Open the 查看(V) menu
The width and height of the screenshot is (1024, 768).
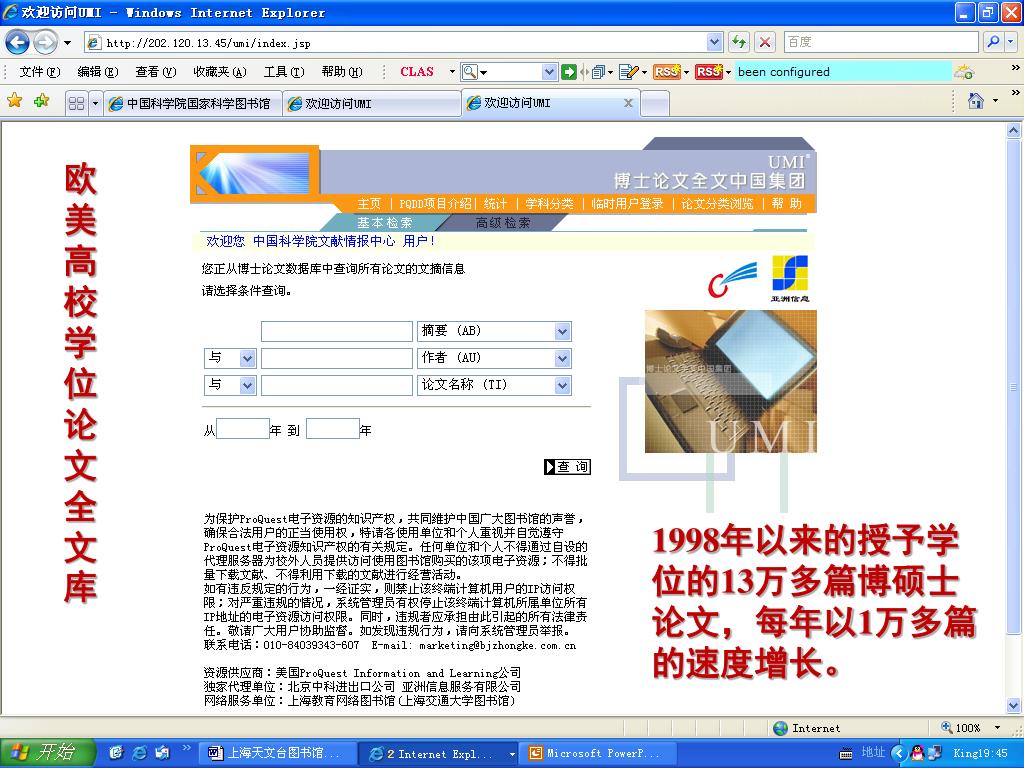point(156,72)
